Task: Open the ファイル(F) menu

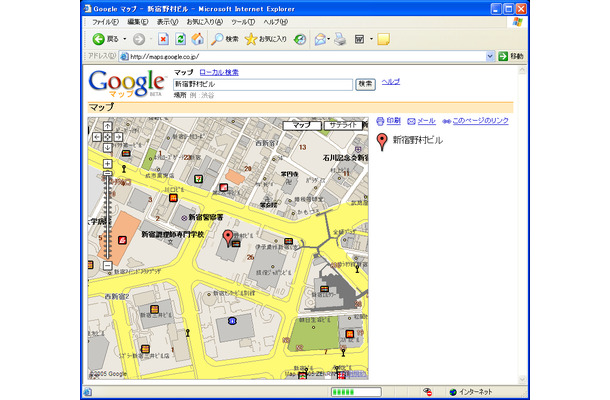Action: 105,22
